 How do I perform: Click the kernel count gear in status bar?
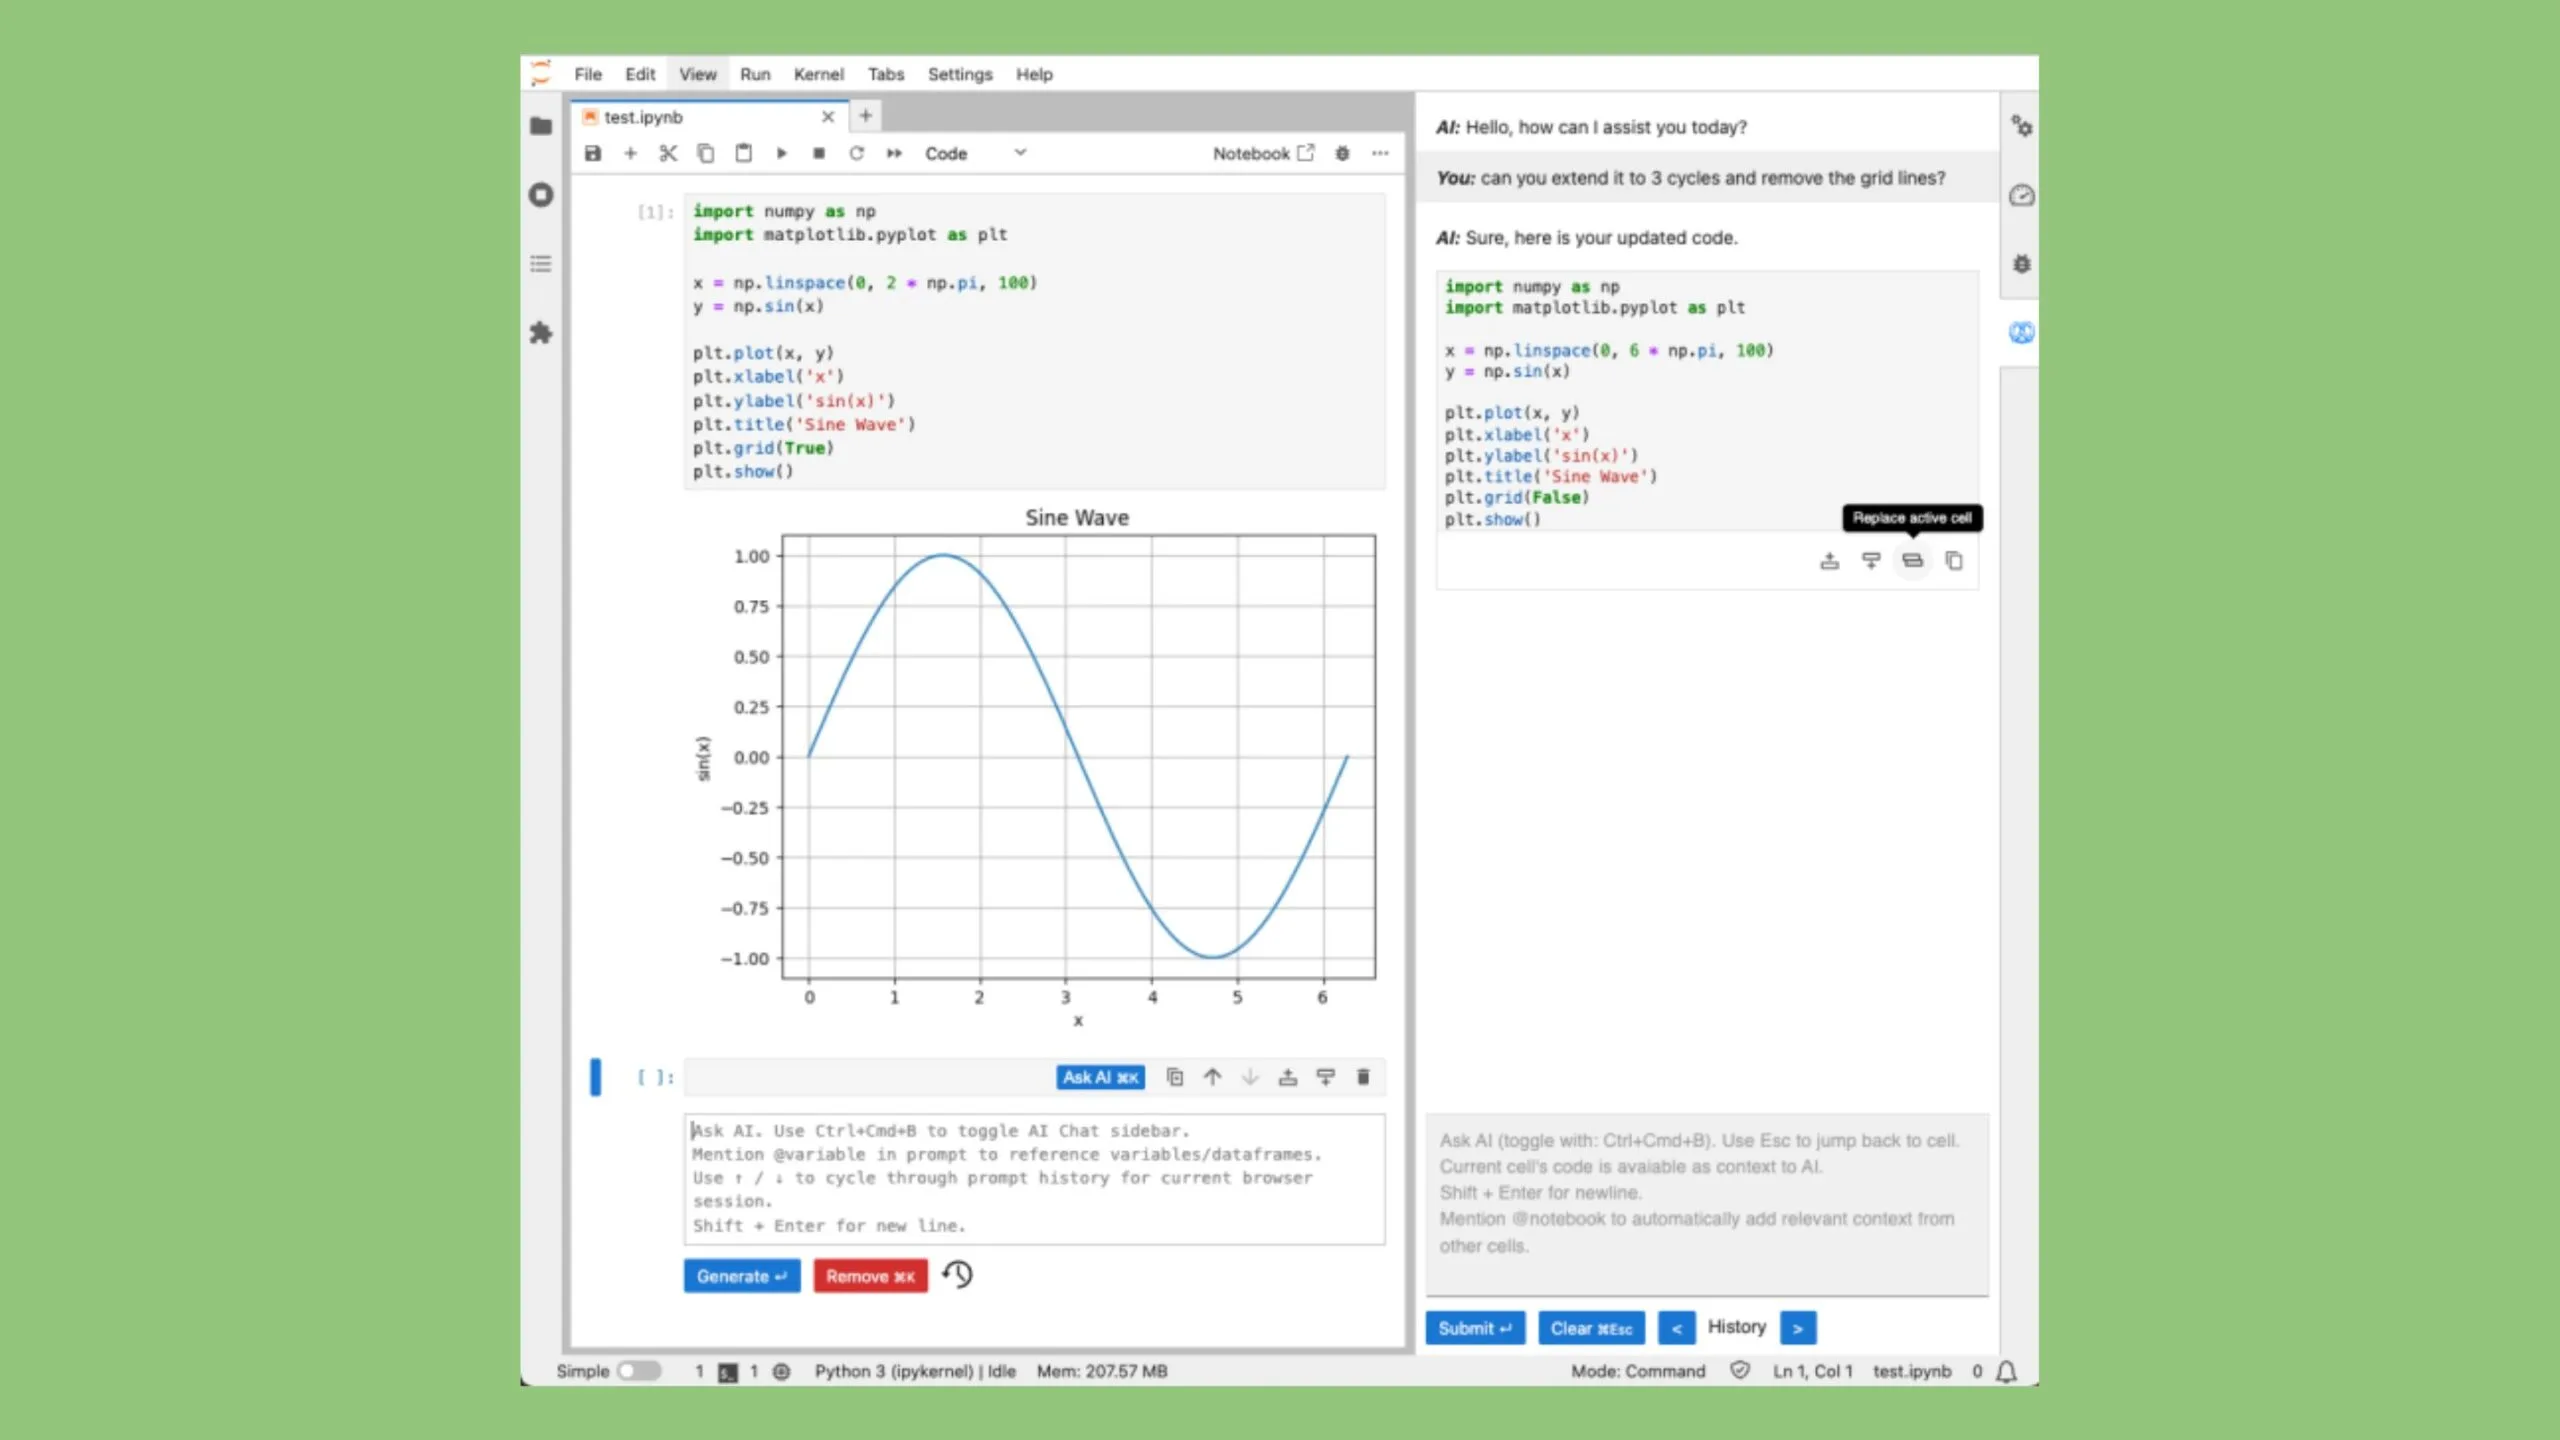coord(782,1372)
